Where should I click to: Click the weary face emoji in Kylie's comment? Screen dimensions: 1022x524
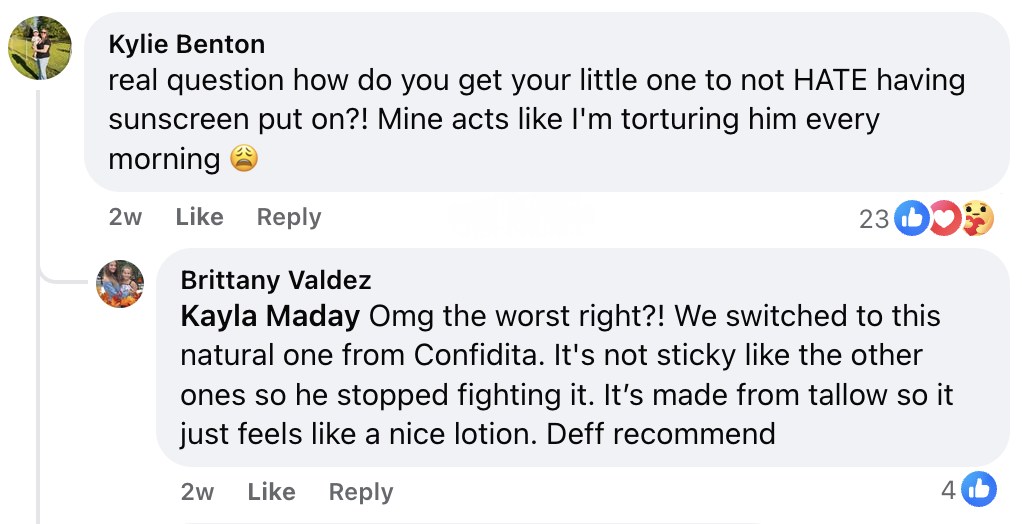244,158
